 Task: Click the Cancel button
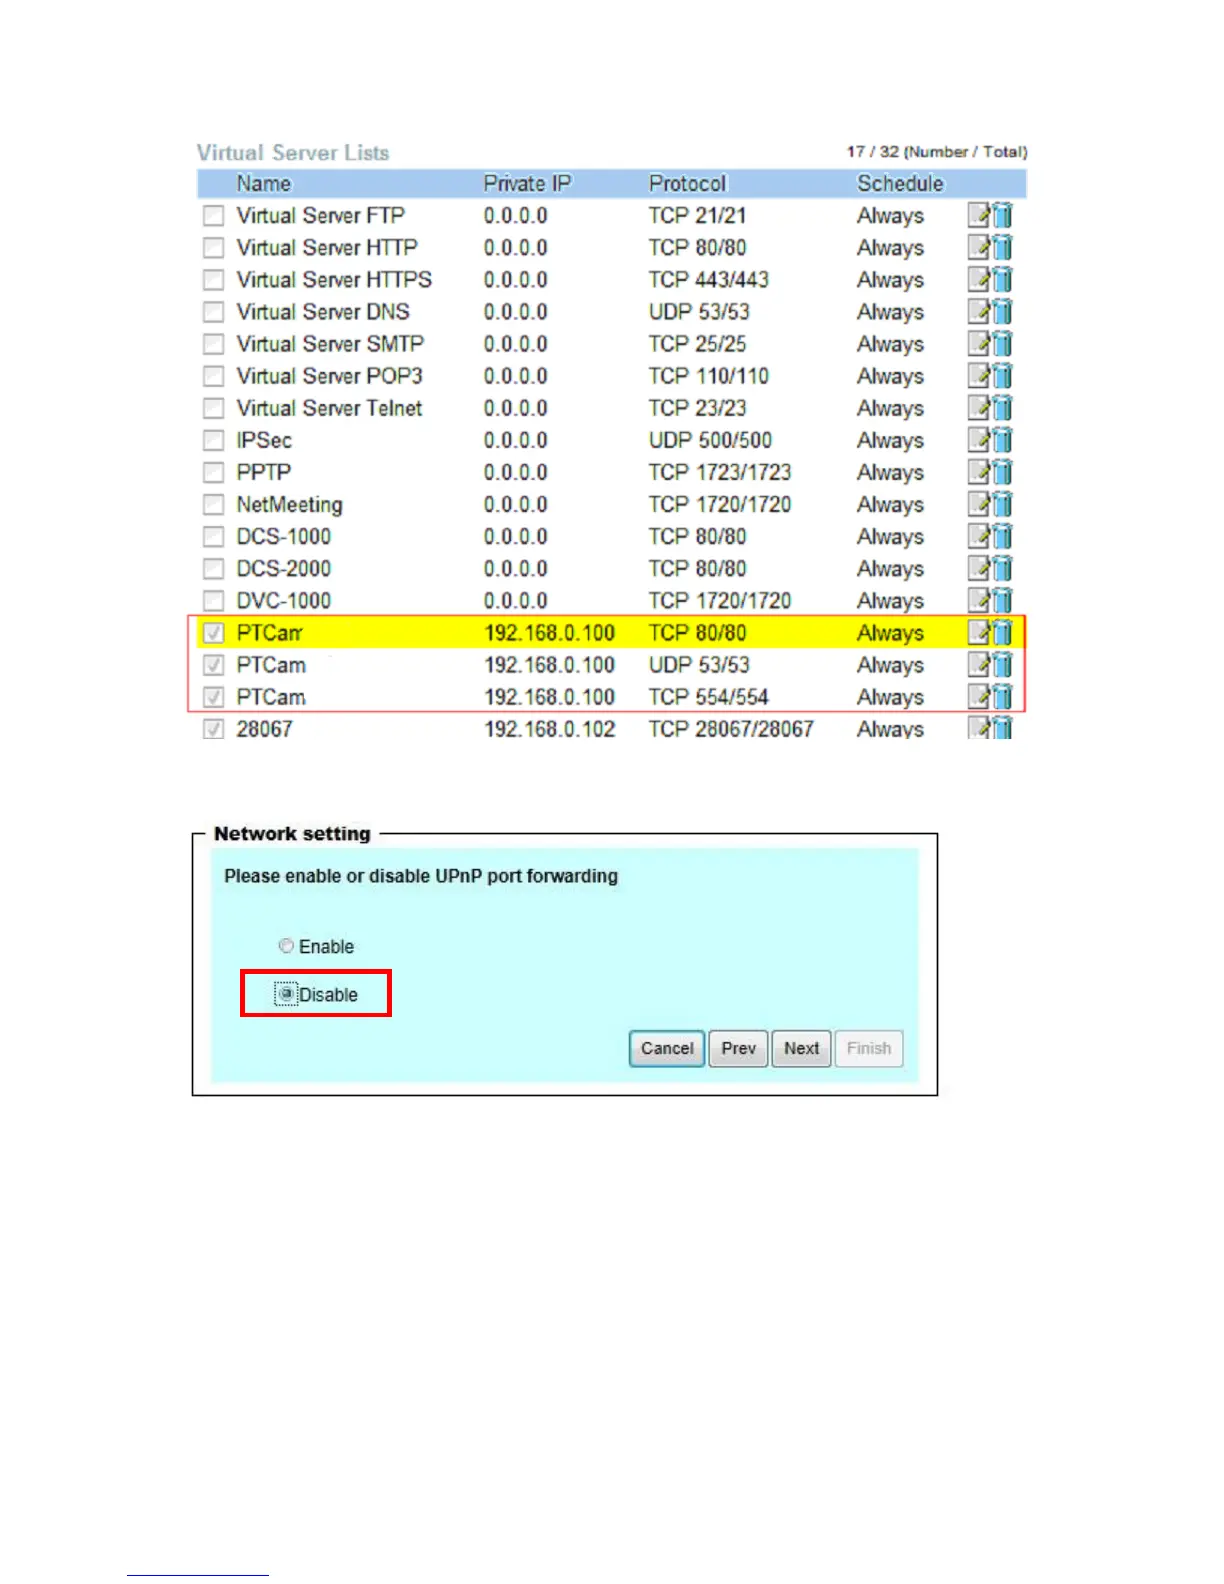[x=667, y=1048]
